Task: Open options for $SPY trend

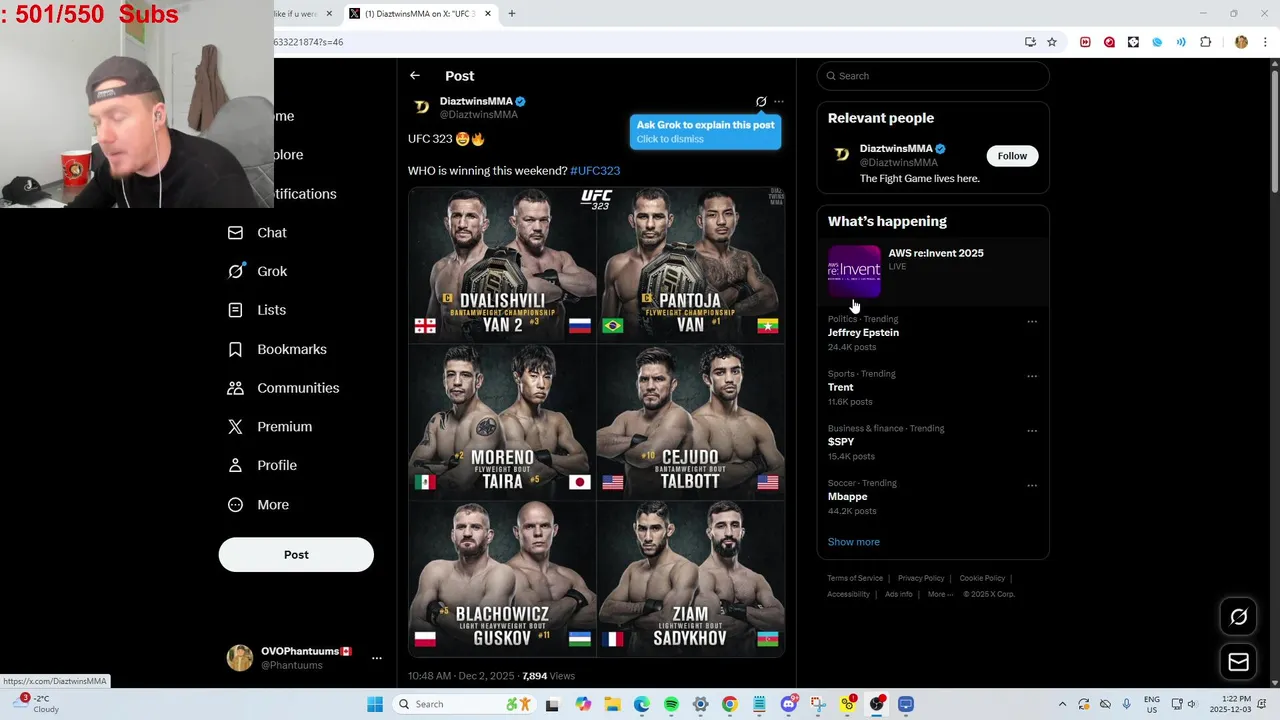Action: (1032, 431)
